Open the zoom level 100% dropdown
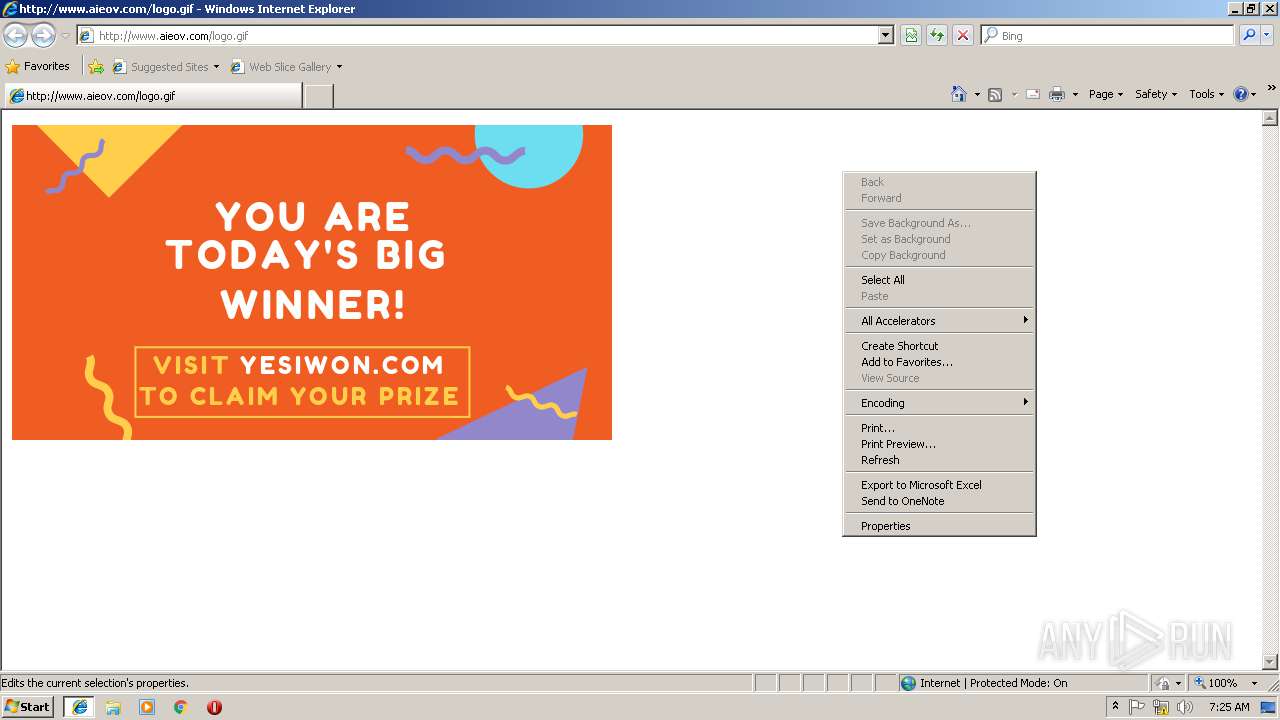The height and width of the screenshot is (720, 1280). [1254, 683]
